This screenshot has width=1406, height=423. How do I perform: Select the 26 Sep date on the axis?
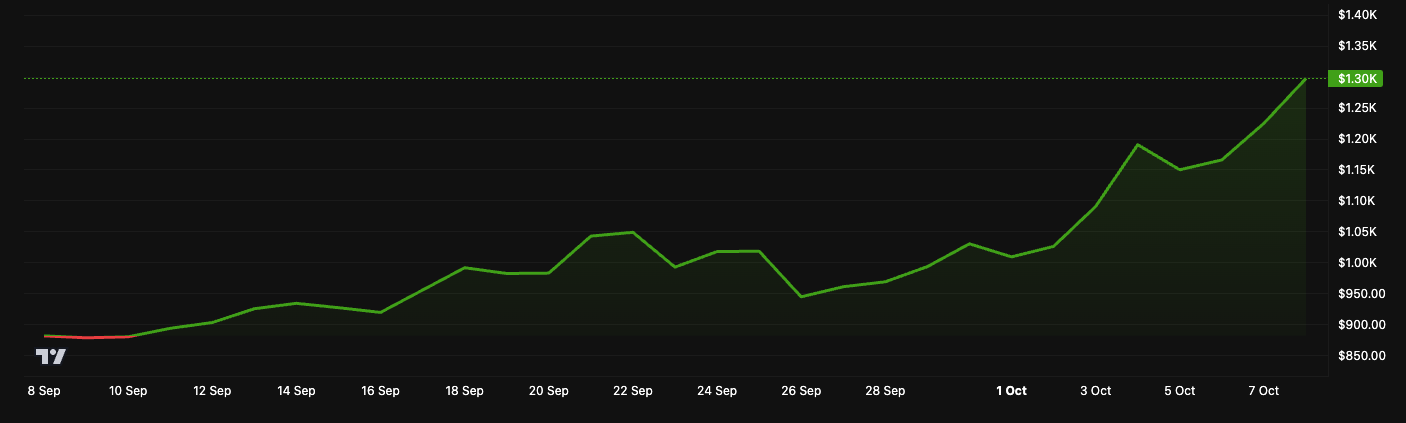[800, 391]
